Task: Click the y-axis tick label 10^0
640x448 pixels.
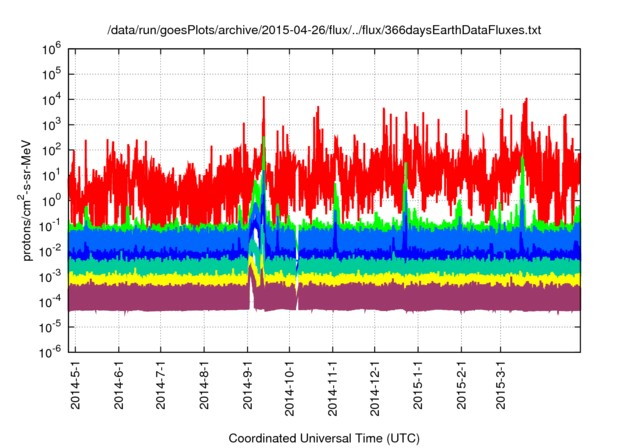Action: point(54,200)
